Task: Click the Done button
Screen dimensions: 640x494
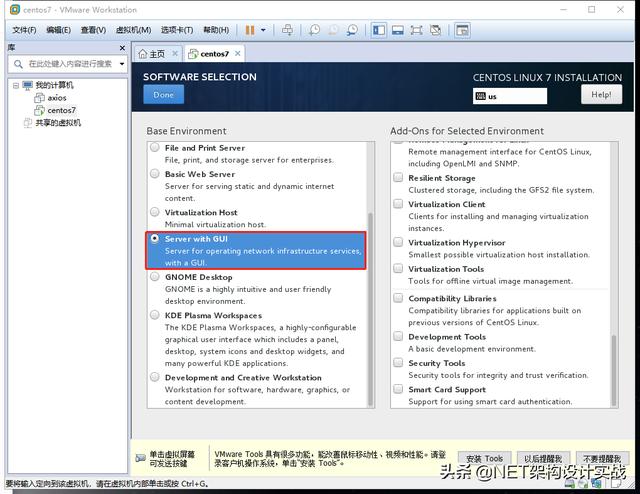Action: [x=164, y=95]
